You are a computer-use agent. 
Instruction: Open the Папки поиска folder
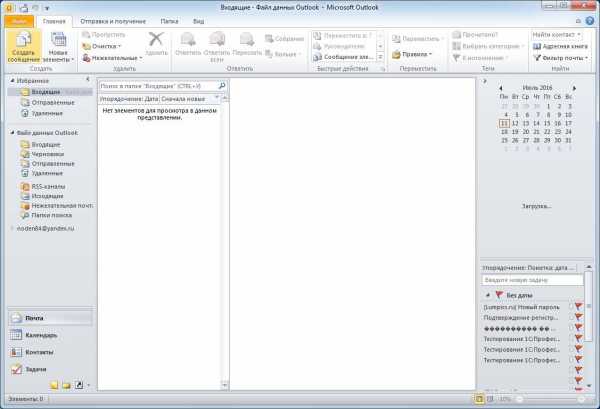pyautogui.click(x=51, y=215)
